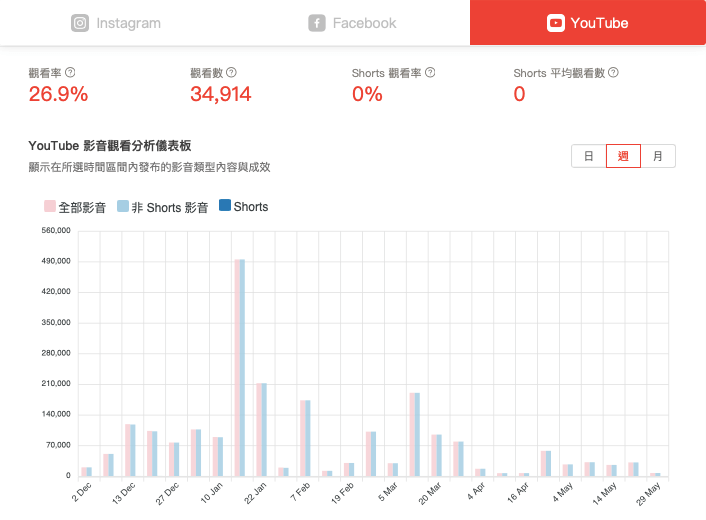The height and width of the screenshot is (520, 706).
Task: Click the 非 Shorts 影音 legend label
Action: pos(170,208)
